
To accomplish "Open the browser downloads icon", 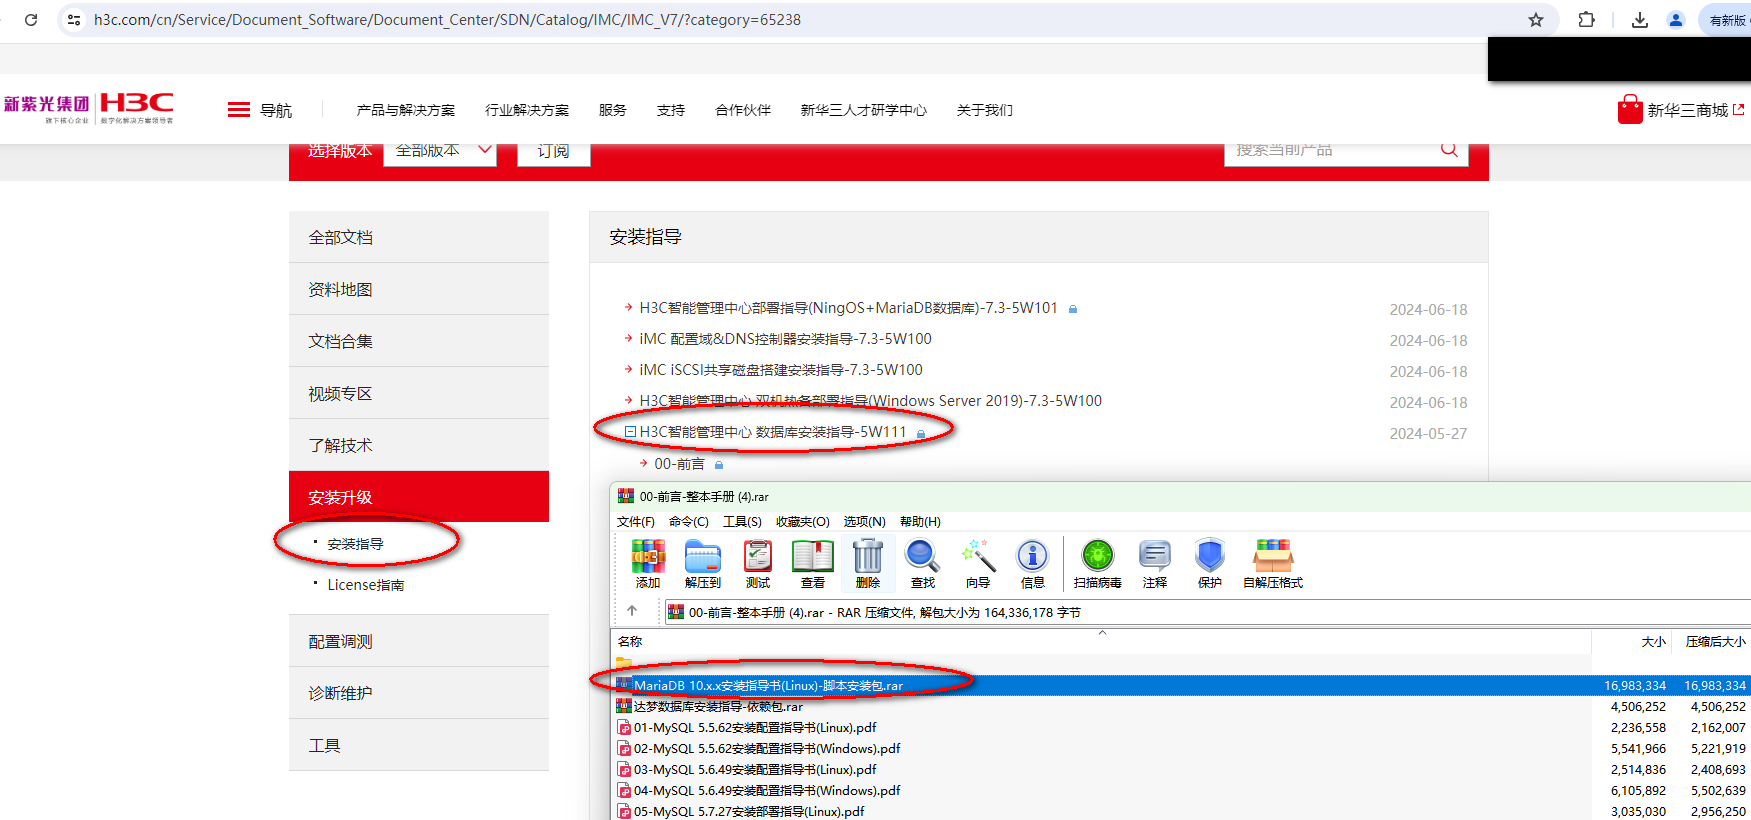I will click(1640, 20).
